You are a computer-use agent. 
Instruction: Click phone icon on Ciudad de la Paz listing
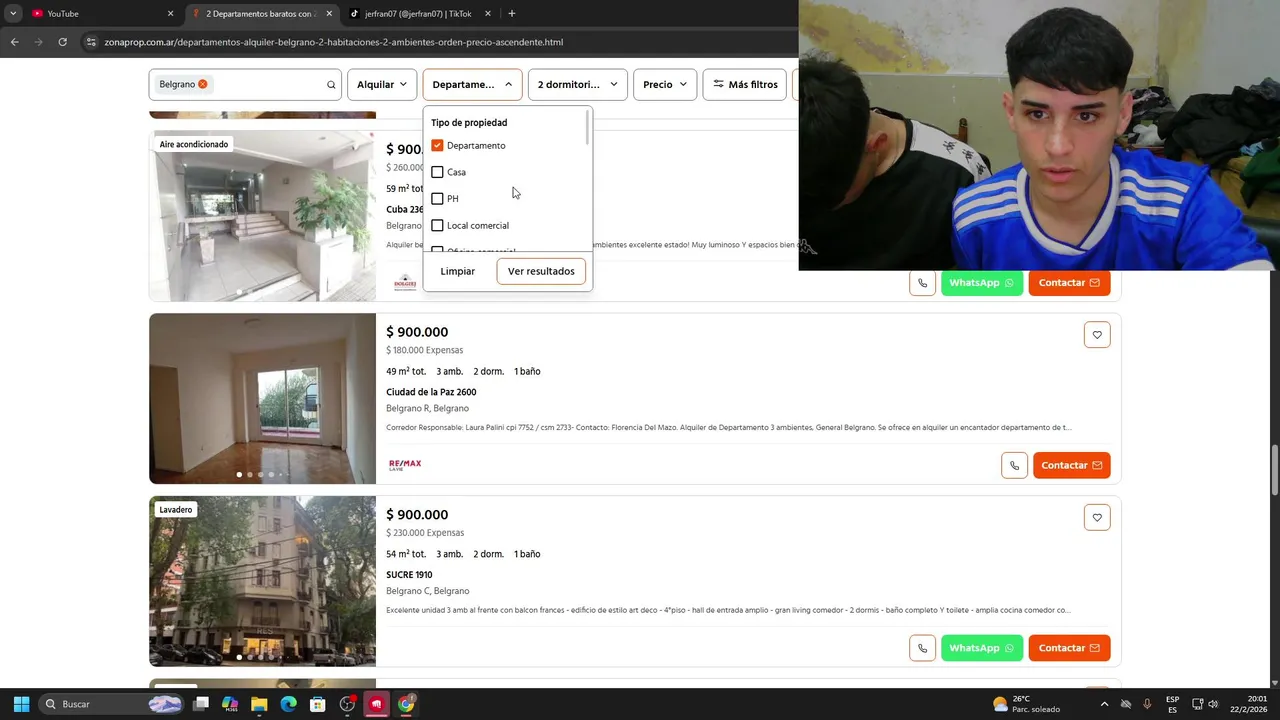point(1014,465)
